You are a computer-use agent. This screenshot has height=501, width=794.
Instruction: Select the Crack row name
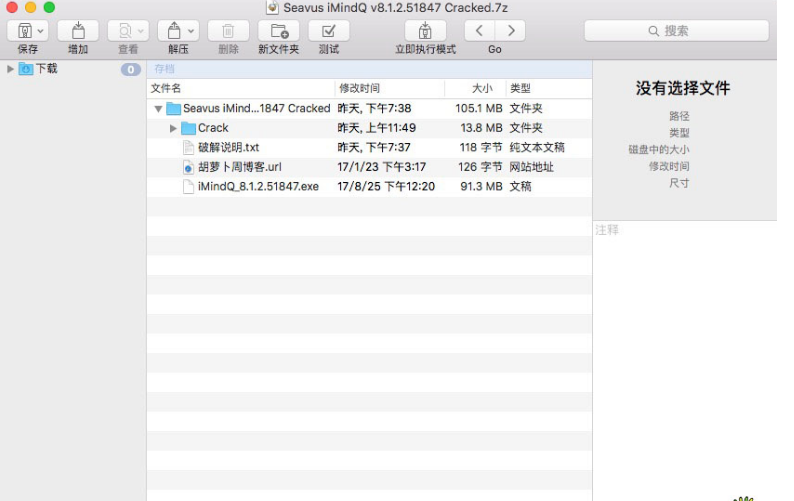[213, 128]
